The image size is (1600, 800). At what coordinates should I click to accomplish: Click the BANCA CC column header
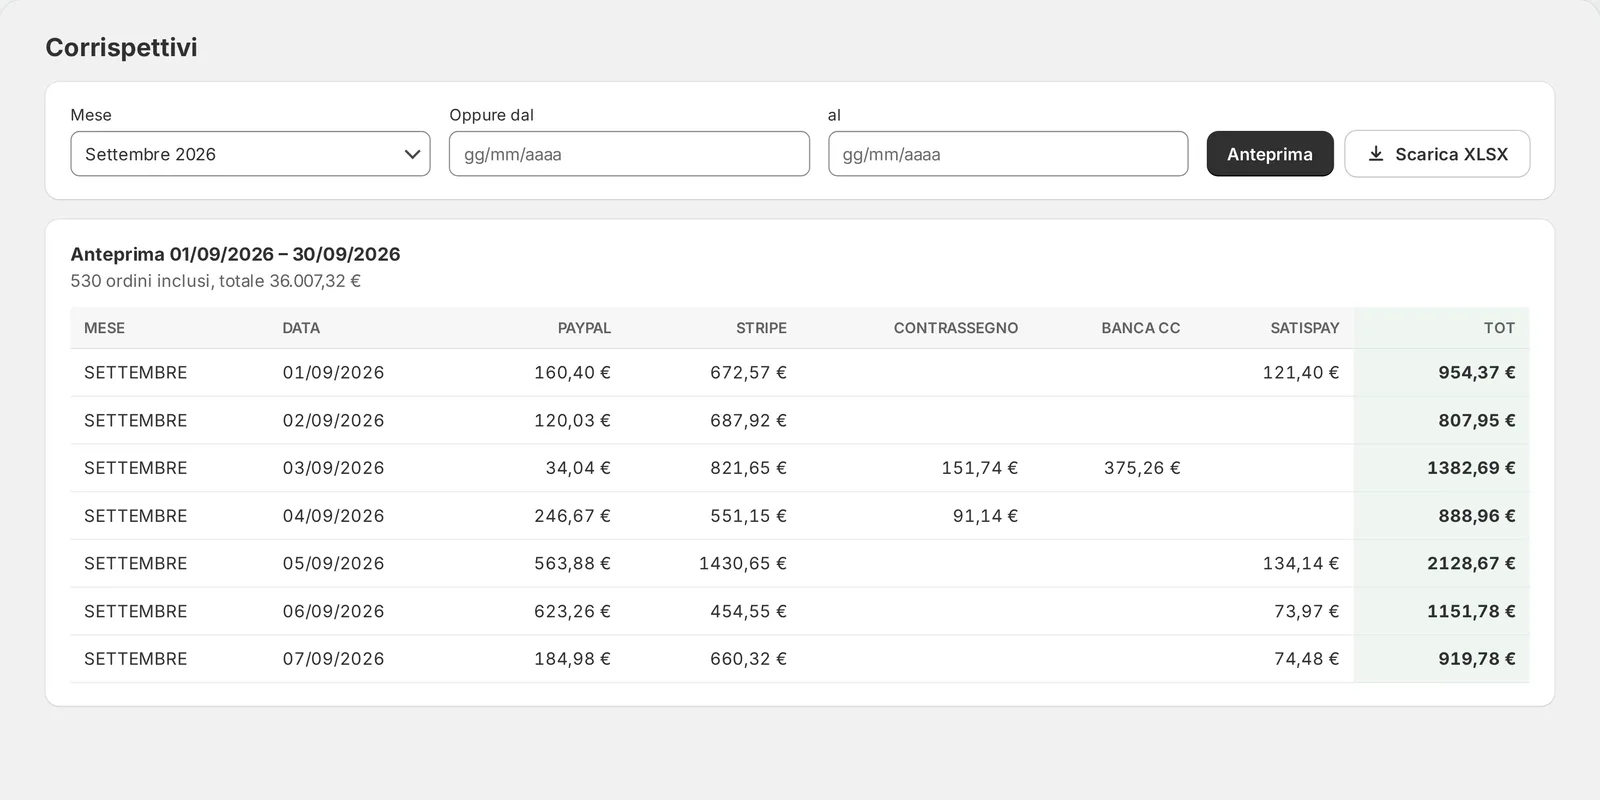click(x=1141, y=328)
